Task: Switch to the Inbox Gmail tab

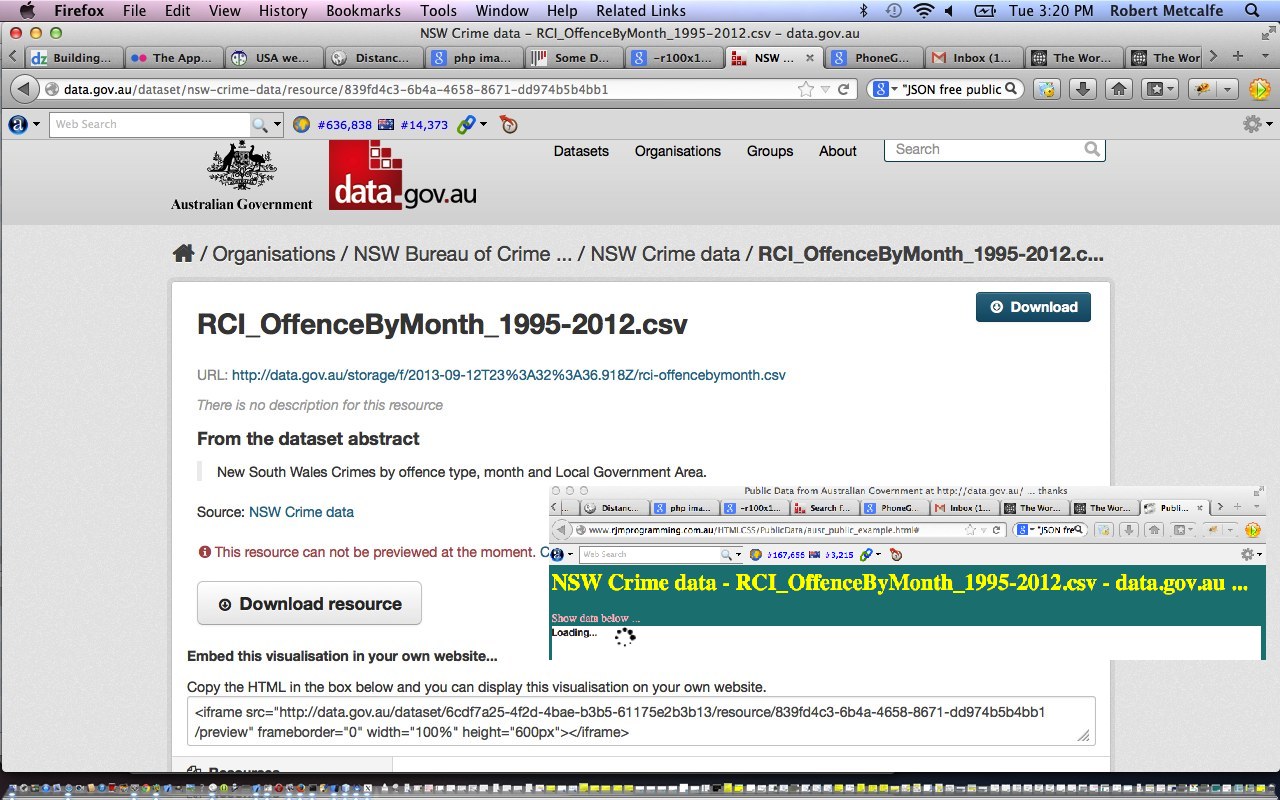Action: tap(974, 57)
